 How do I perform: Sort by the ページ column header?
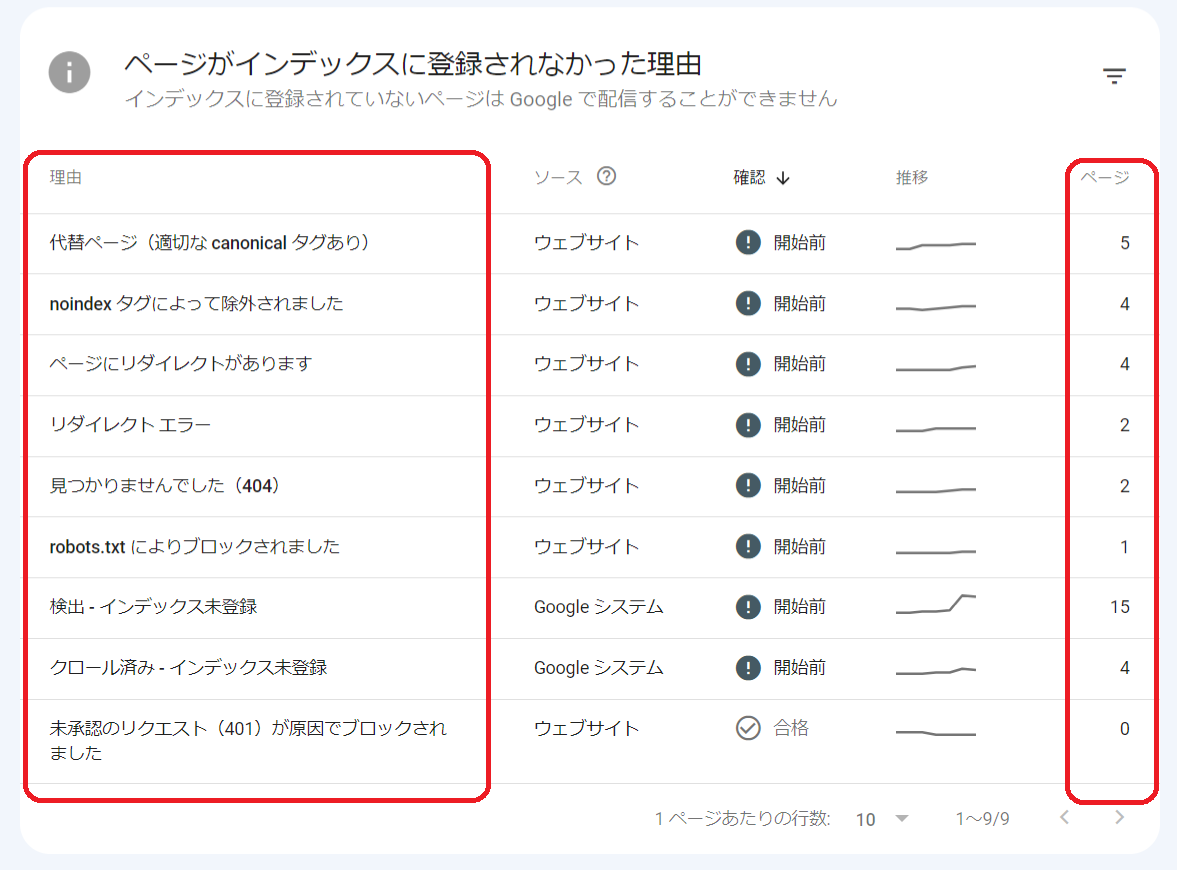tap(1105, 177)
